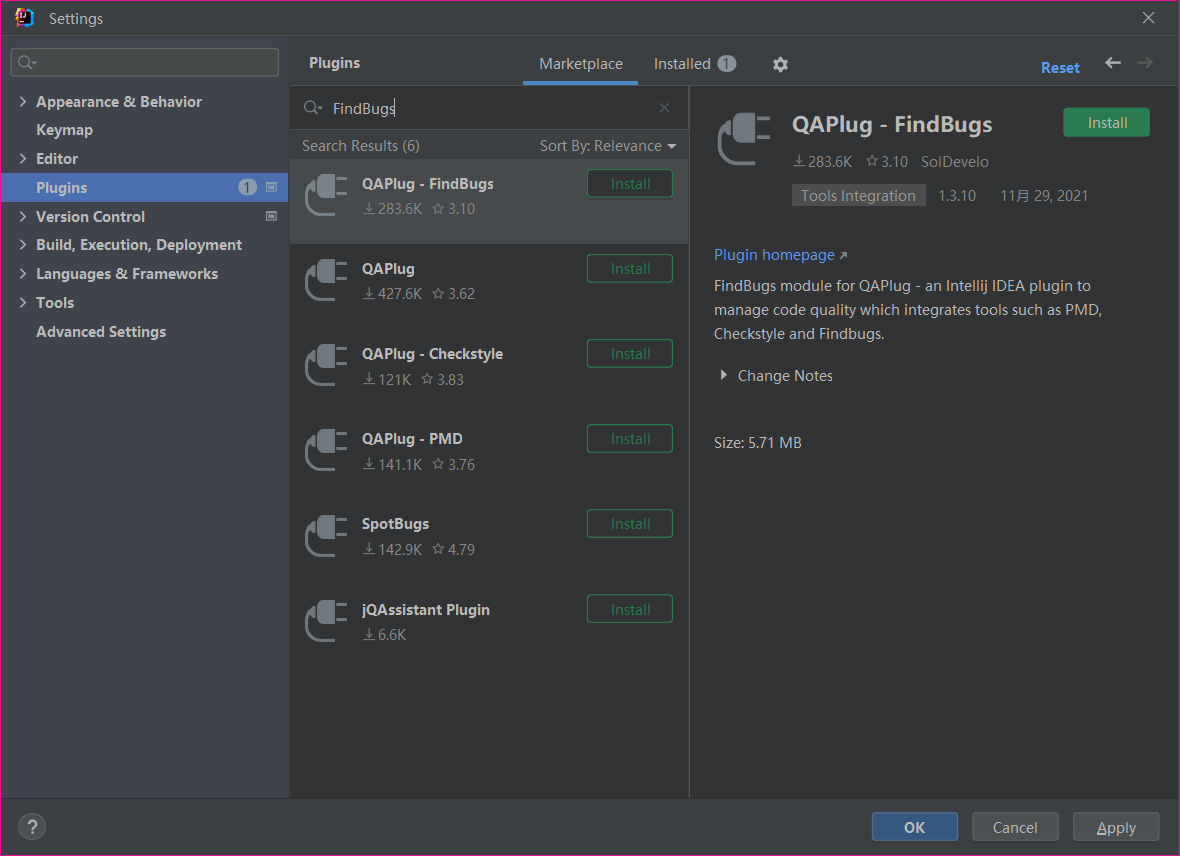Viewport: 1180px width, 856px height.
Task: Click the plugin search magnifier icon
Action: (x=312, y=108)
